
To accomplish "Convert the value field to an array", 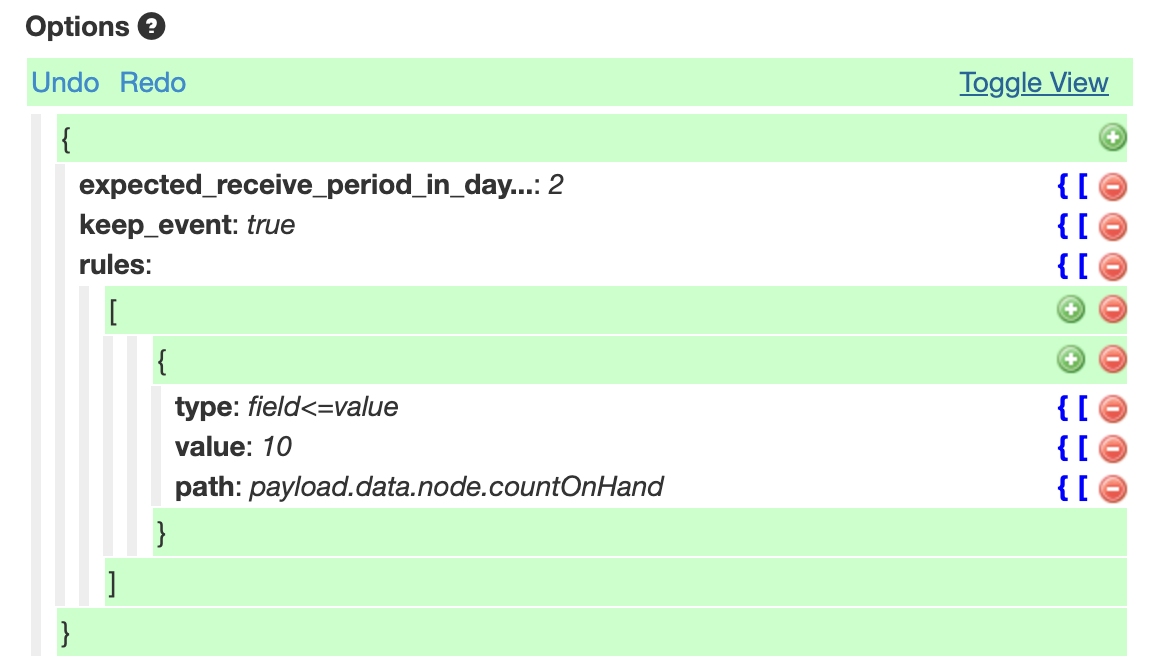I will 1082,447.
